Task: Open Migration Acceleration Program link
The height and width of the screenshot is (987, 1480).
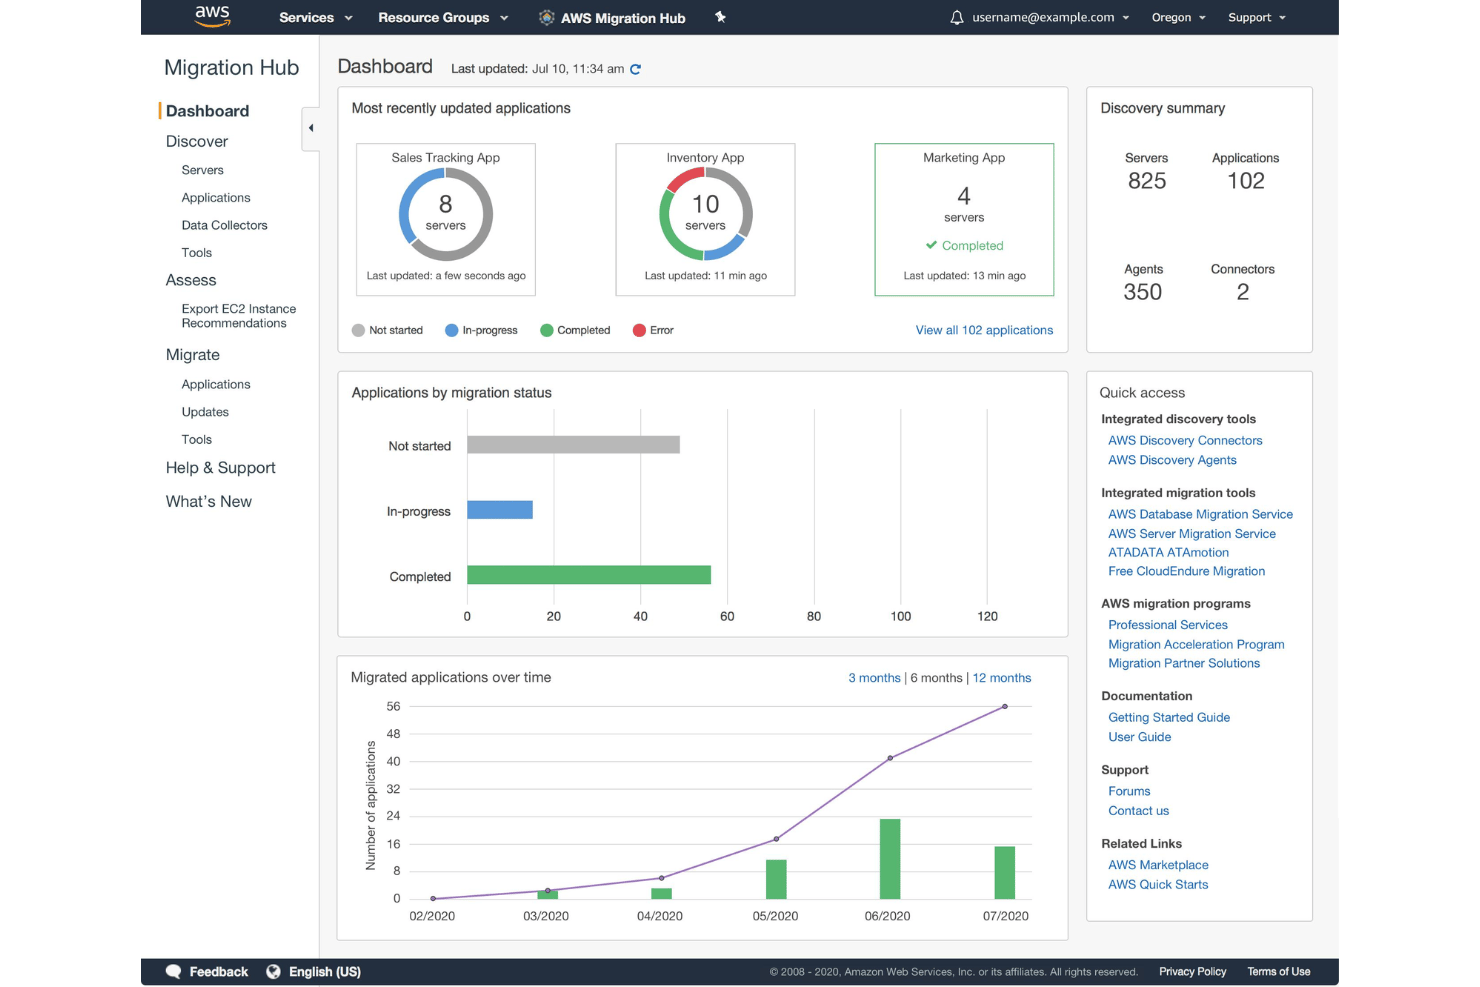Action: pyautogui.click(x=1196, y=645)
